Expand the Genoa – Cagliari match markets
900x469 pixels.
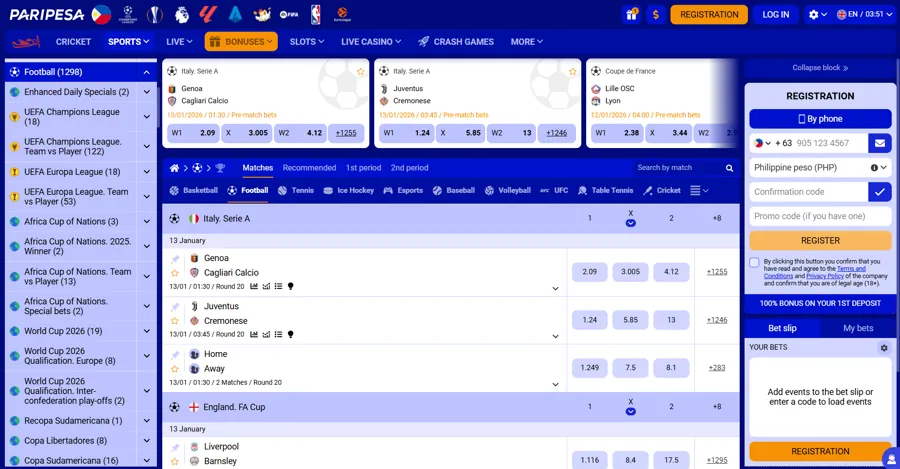point(555,288)
